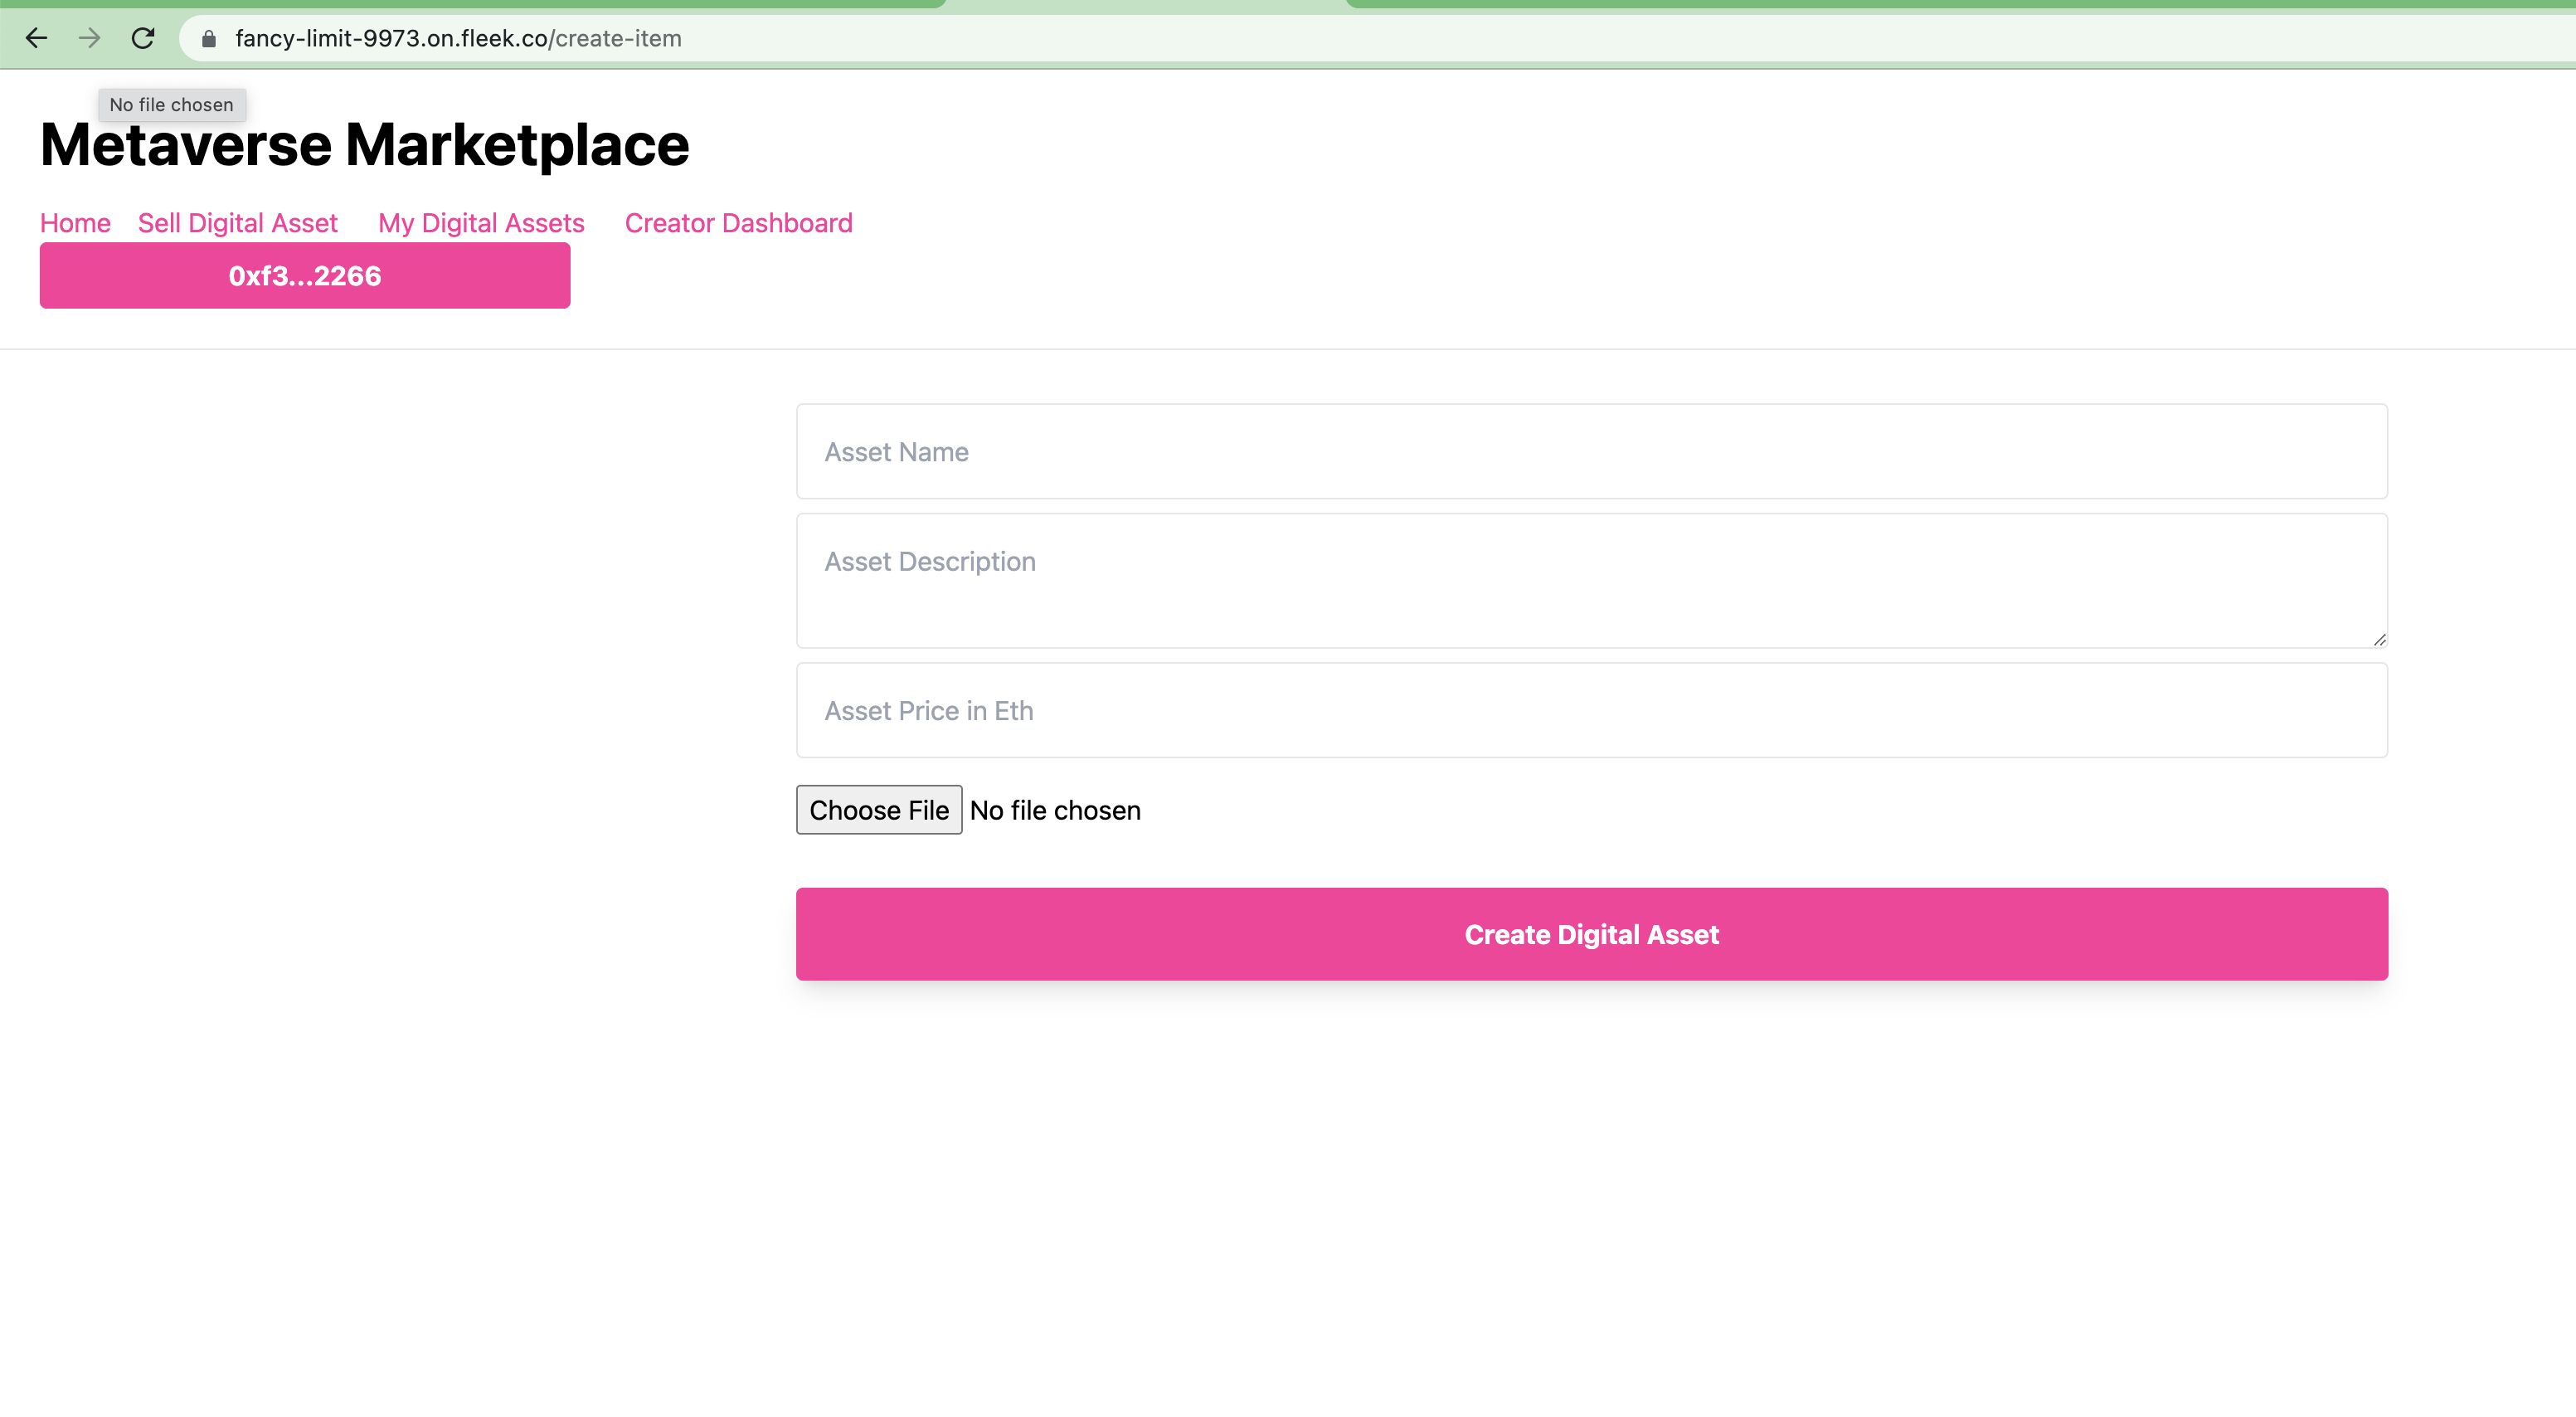Click the 0xf3...2266 wallet button
2576x1417 pixels.
[x=305, y=275]
